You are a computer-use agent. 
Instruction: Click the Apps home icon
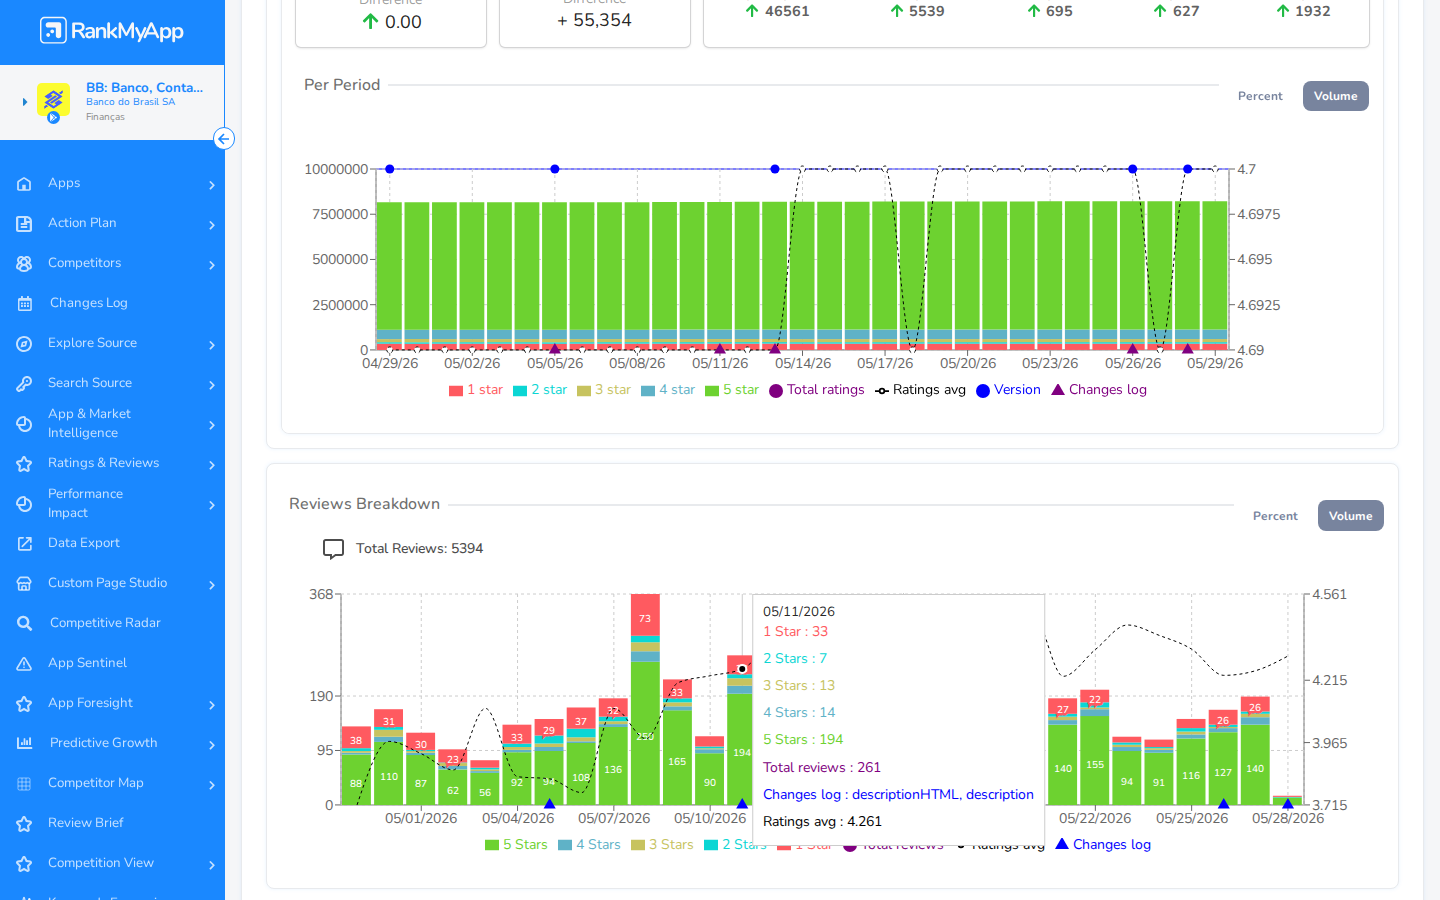pos(25,183)
